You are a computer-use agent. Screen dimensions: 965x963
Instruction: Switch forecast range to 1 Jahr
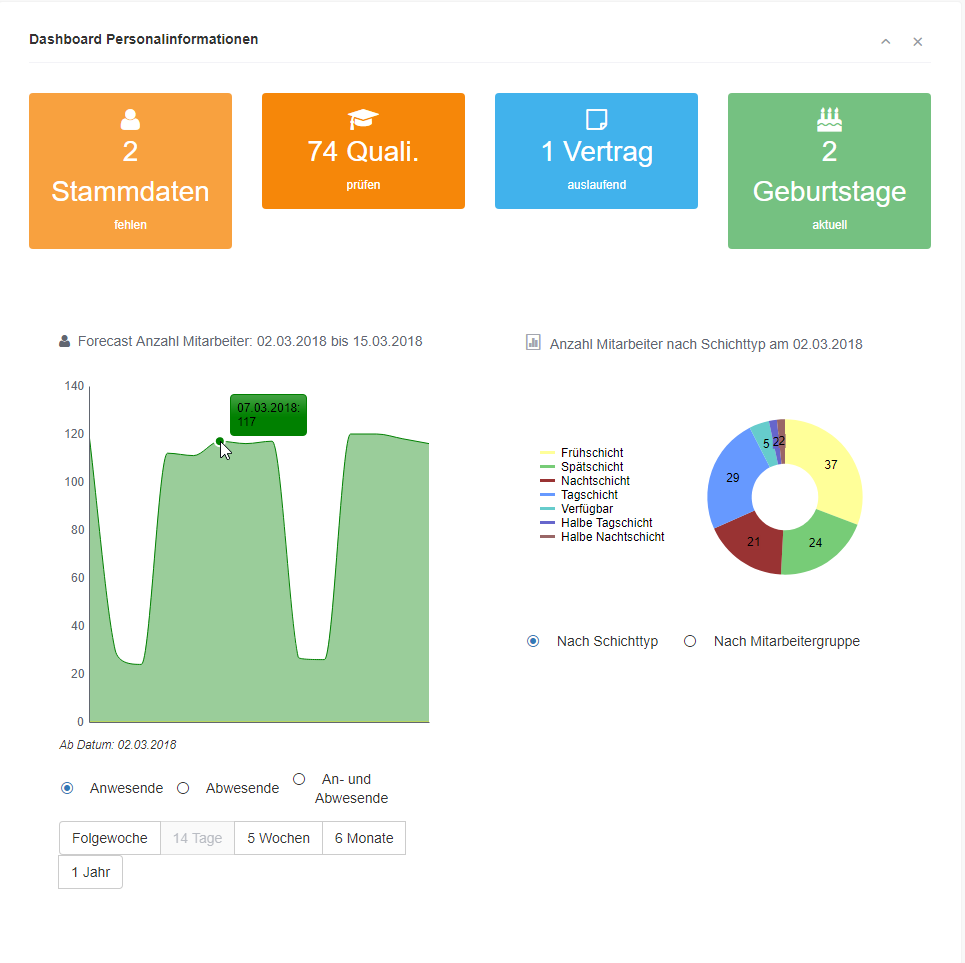(90, 872)
